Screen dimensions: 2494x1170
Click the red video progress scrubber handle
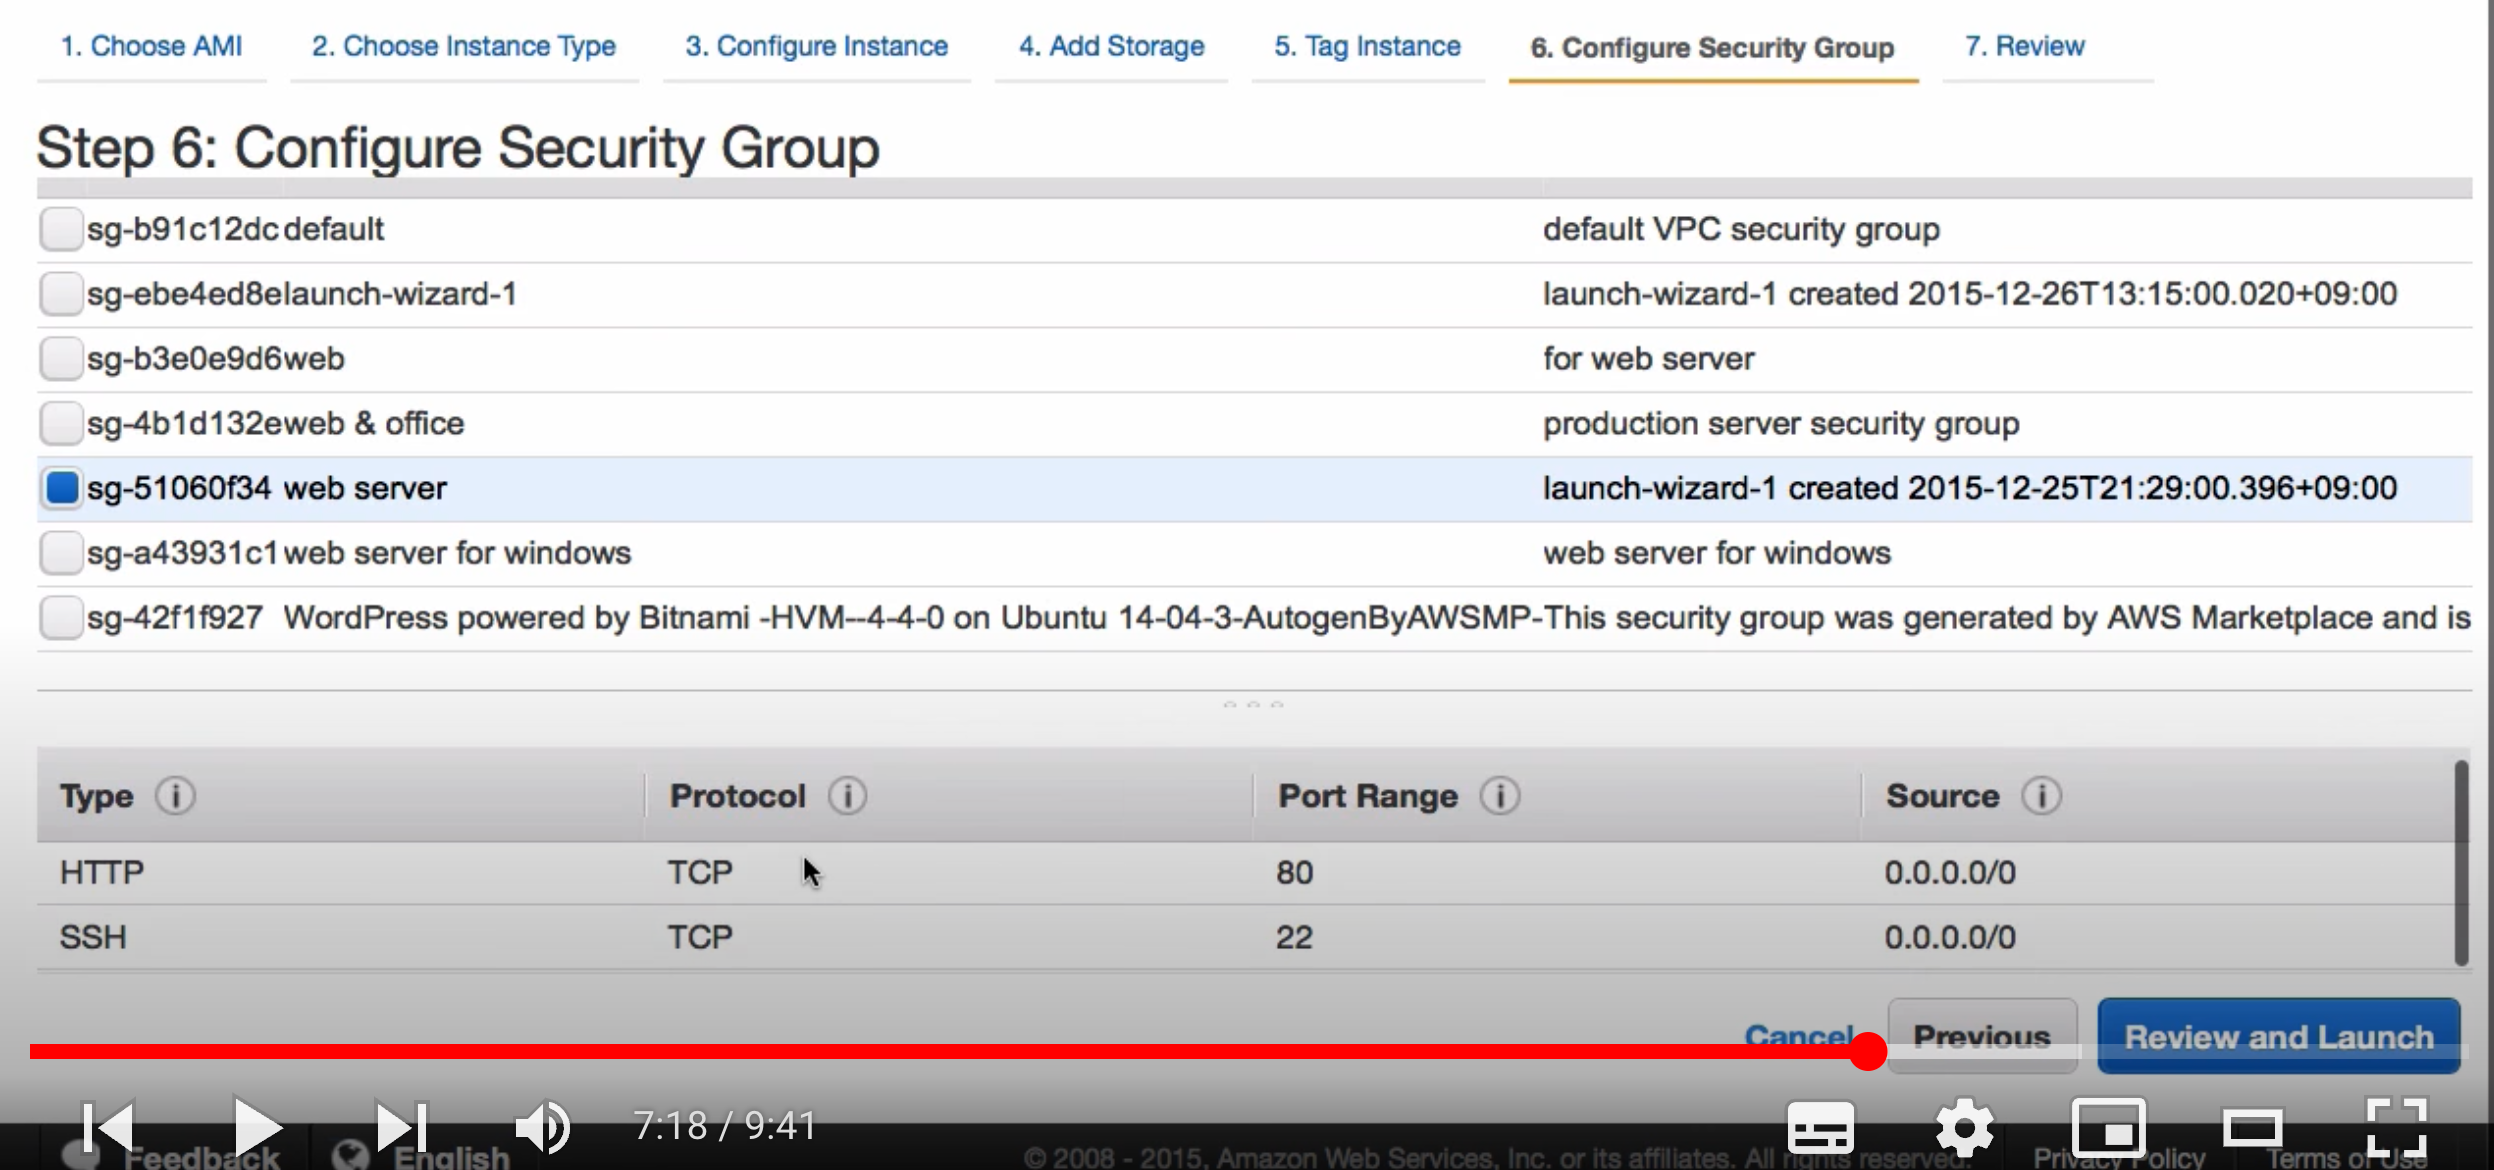coord(1867,1052)
